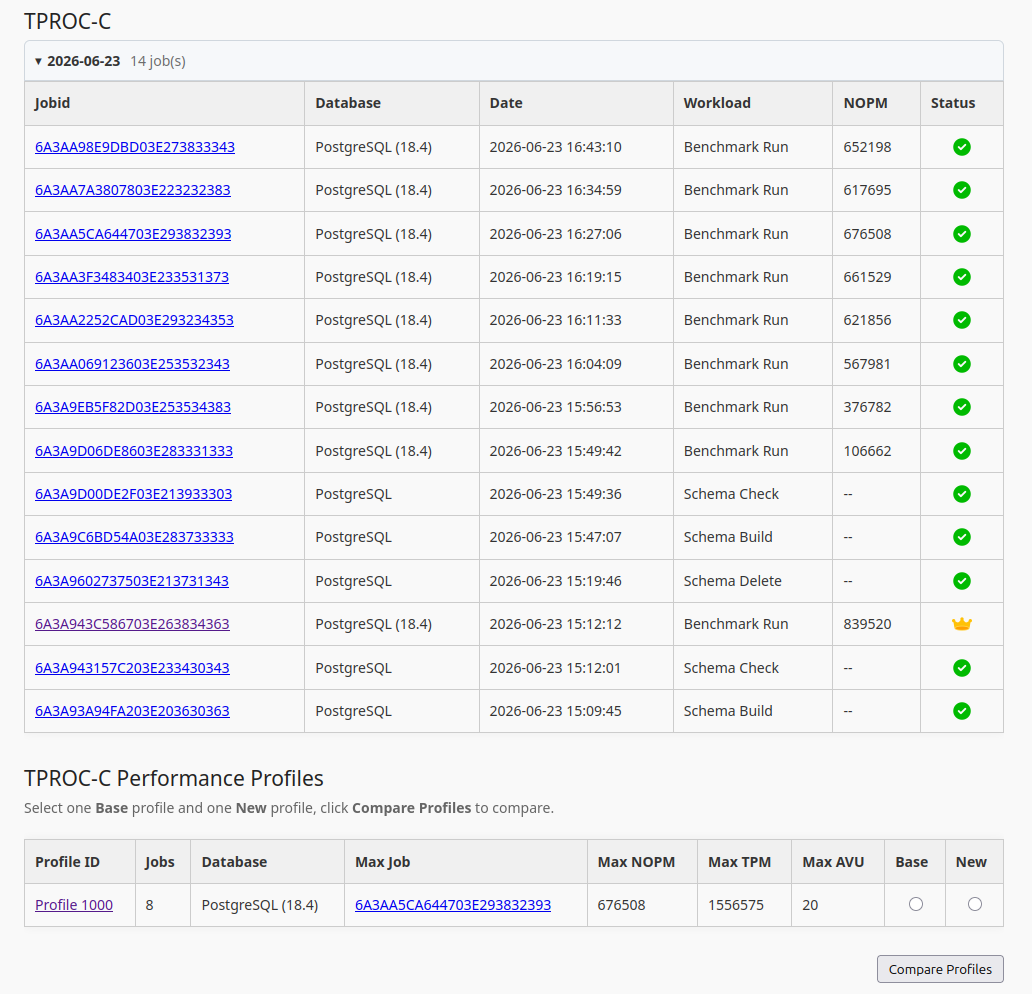The width and height of the screenshot is (1032, 994).
Task: Click green check status for NOPM 106662
Action: [x=962, y=451]
